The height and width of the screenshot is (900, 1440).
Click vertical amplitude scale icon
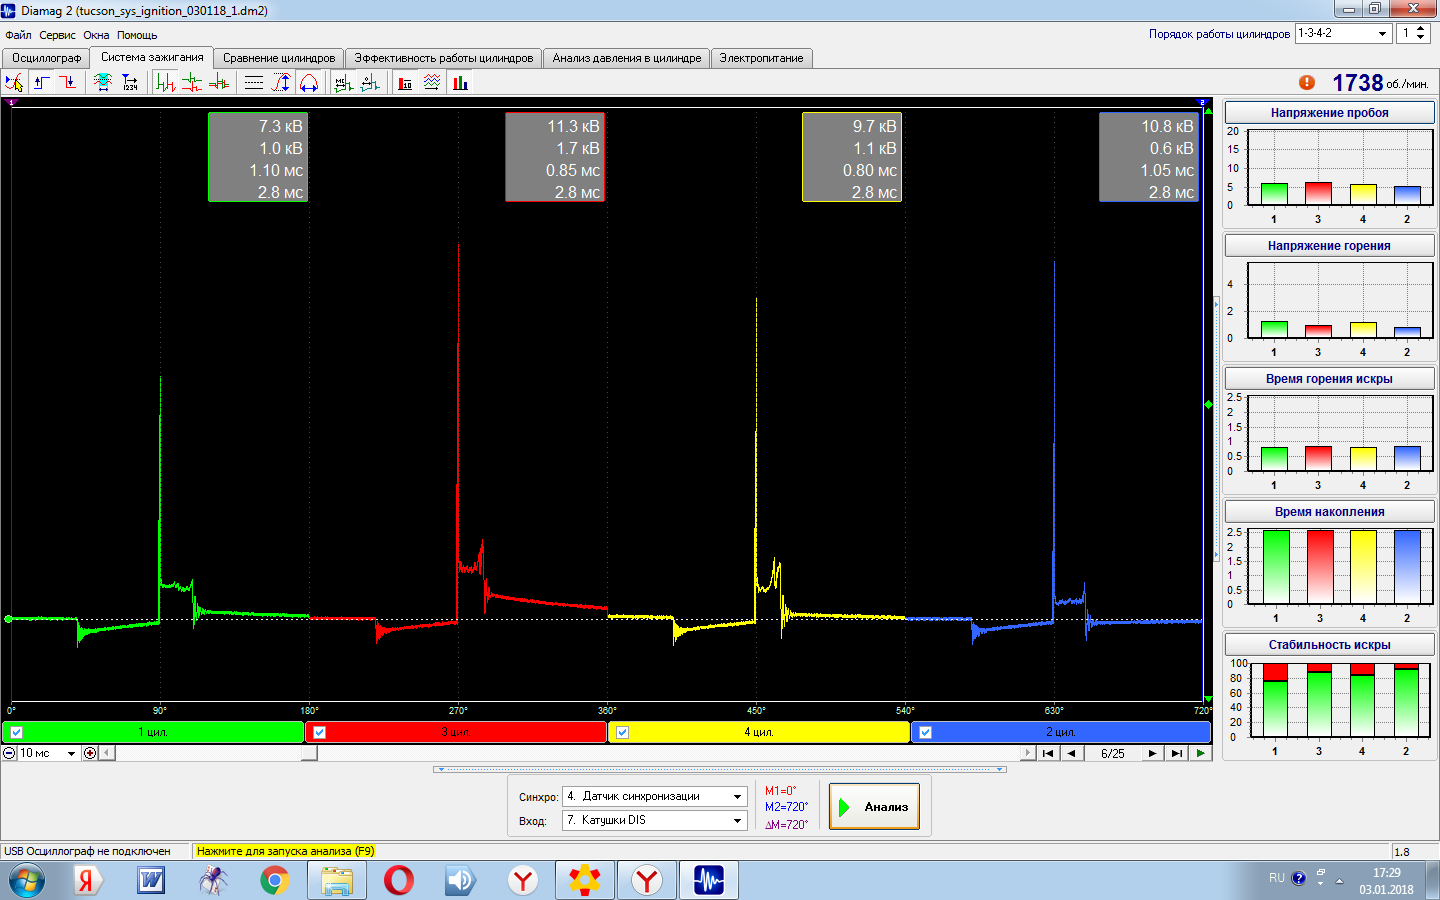pos(281,83)
